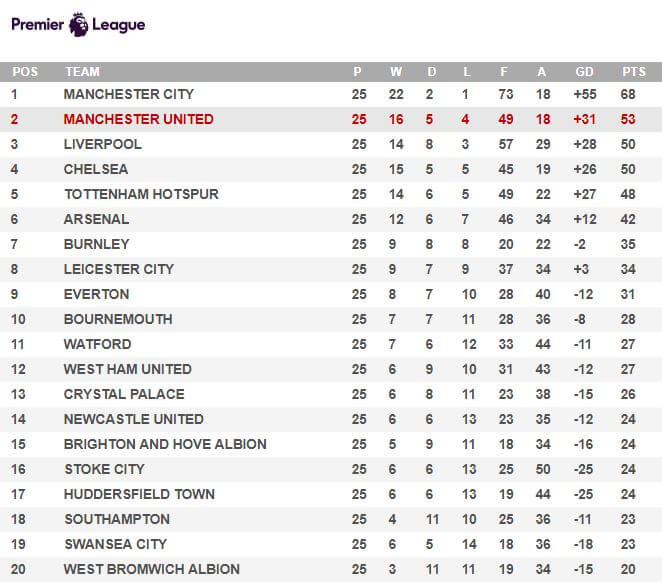662x587 pixels.
Task: Open the Liverpool team name
Action: tap(103, 144)
